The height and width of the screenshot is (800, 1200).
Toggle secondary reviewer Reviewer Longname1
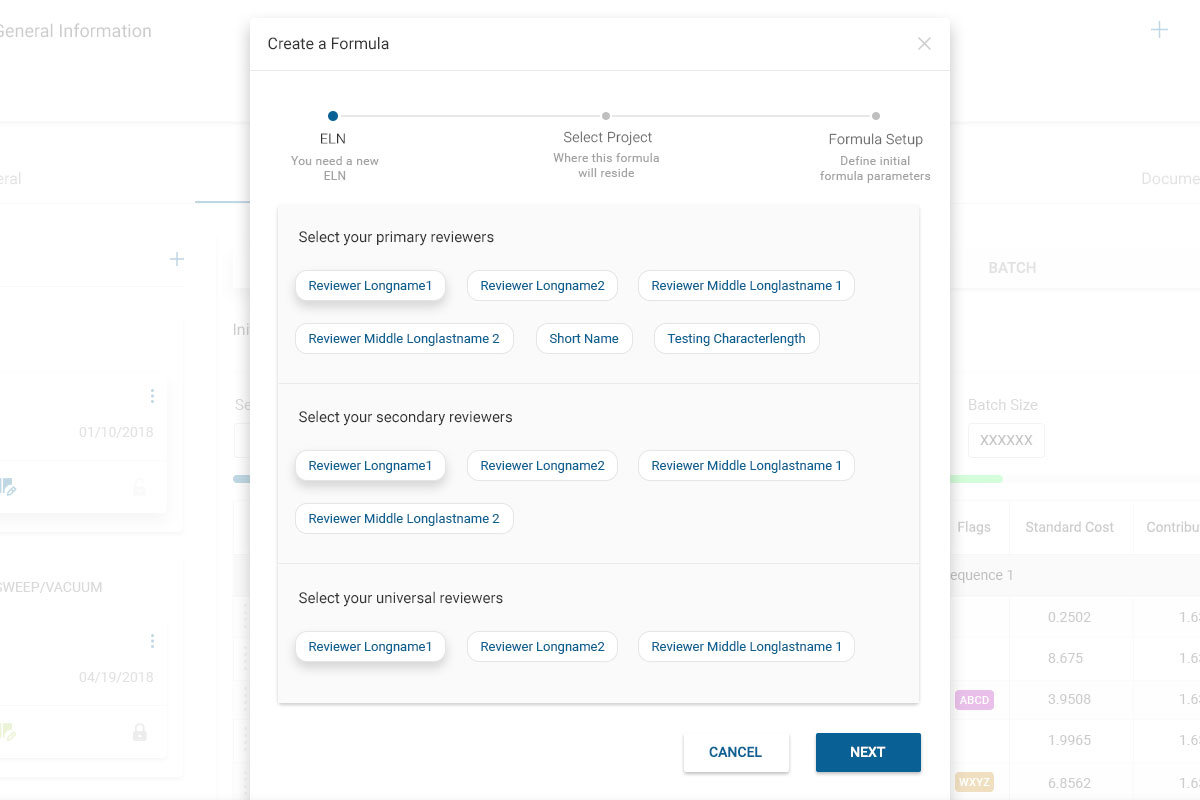[x=370, y=466]
